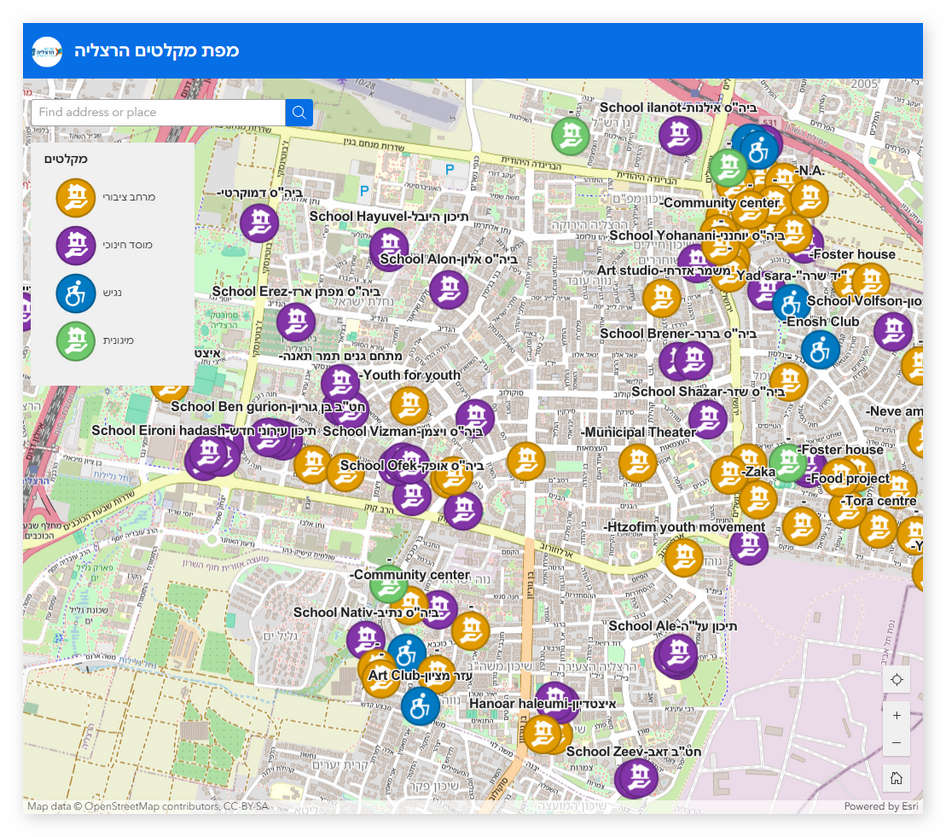
Task: Select the green Foster house marker near Zaka
Action: coord(787,463)
